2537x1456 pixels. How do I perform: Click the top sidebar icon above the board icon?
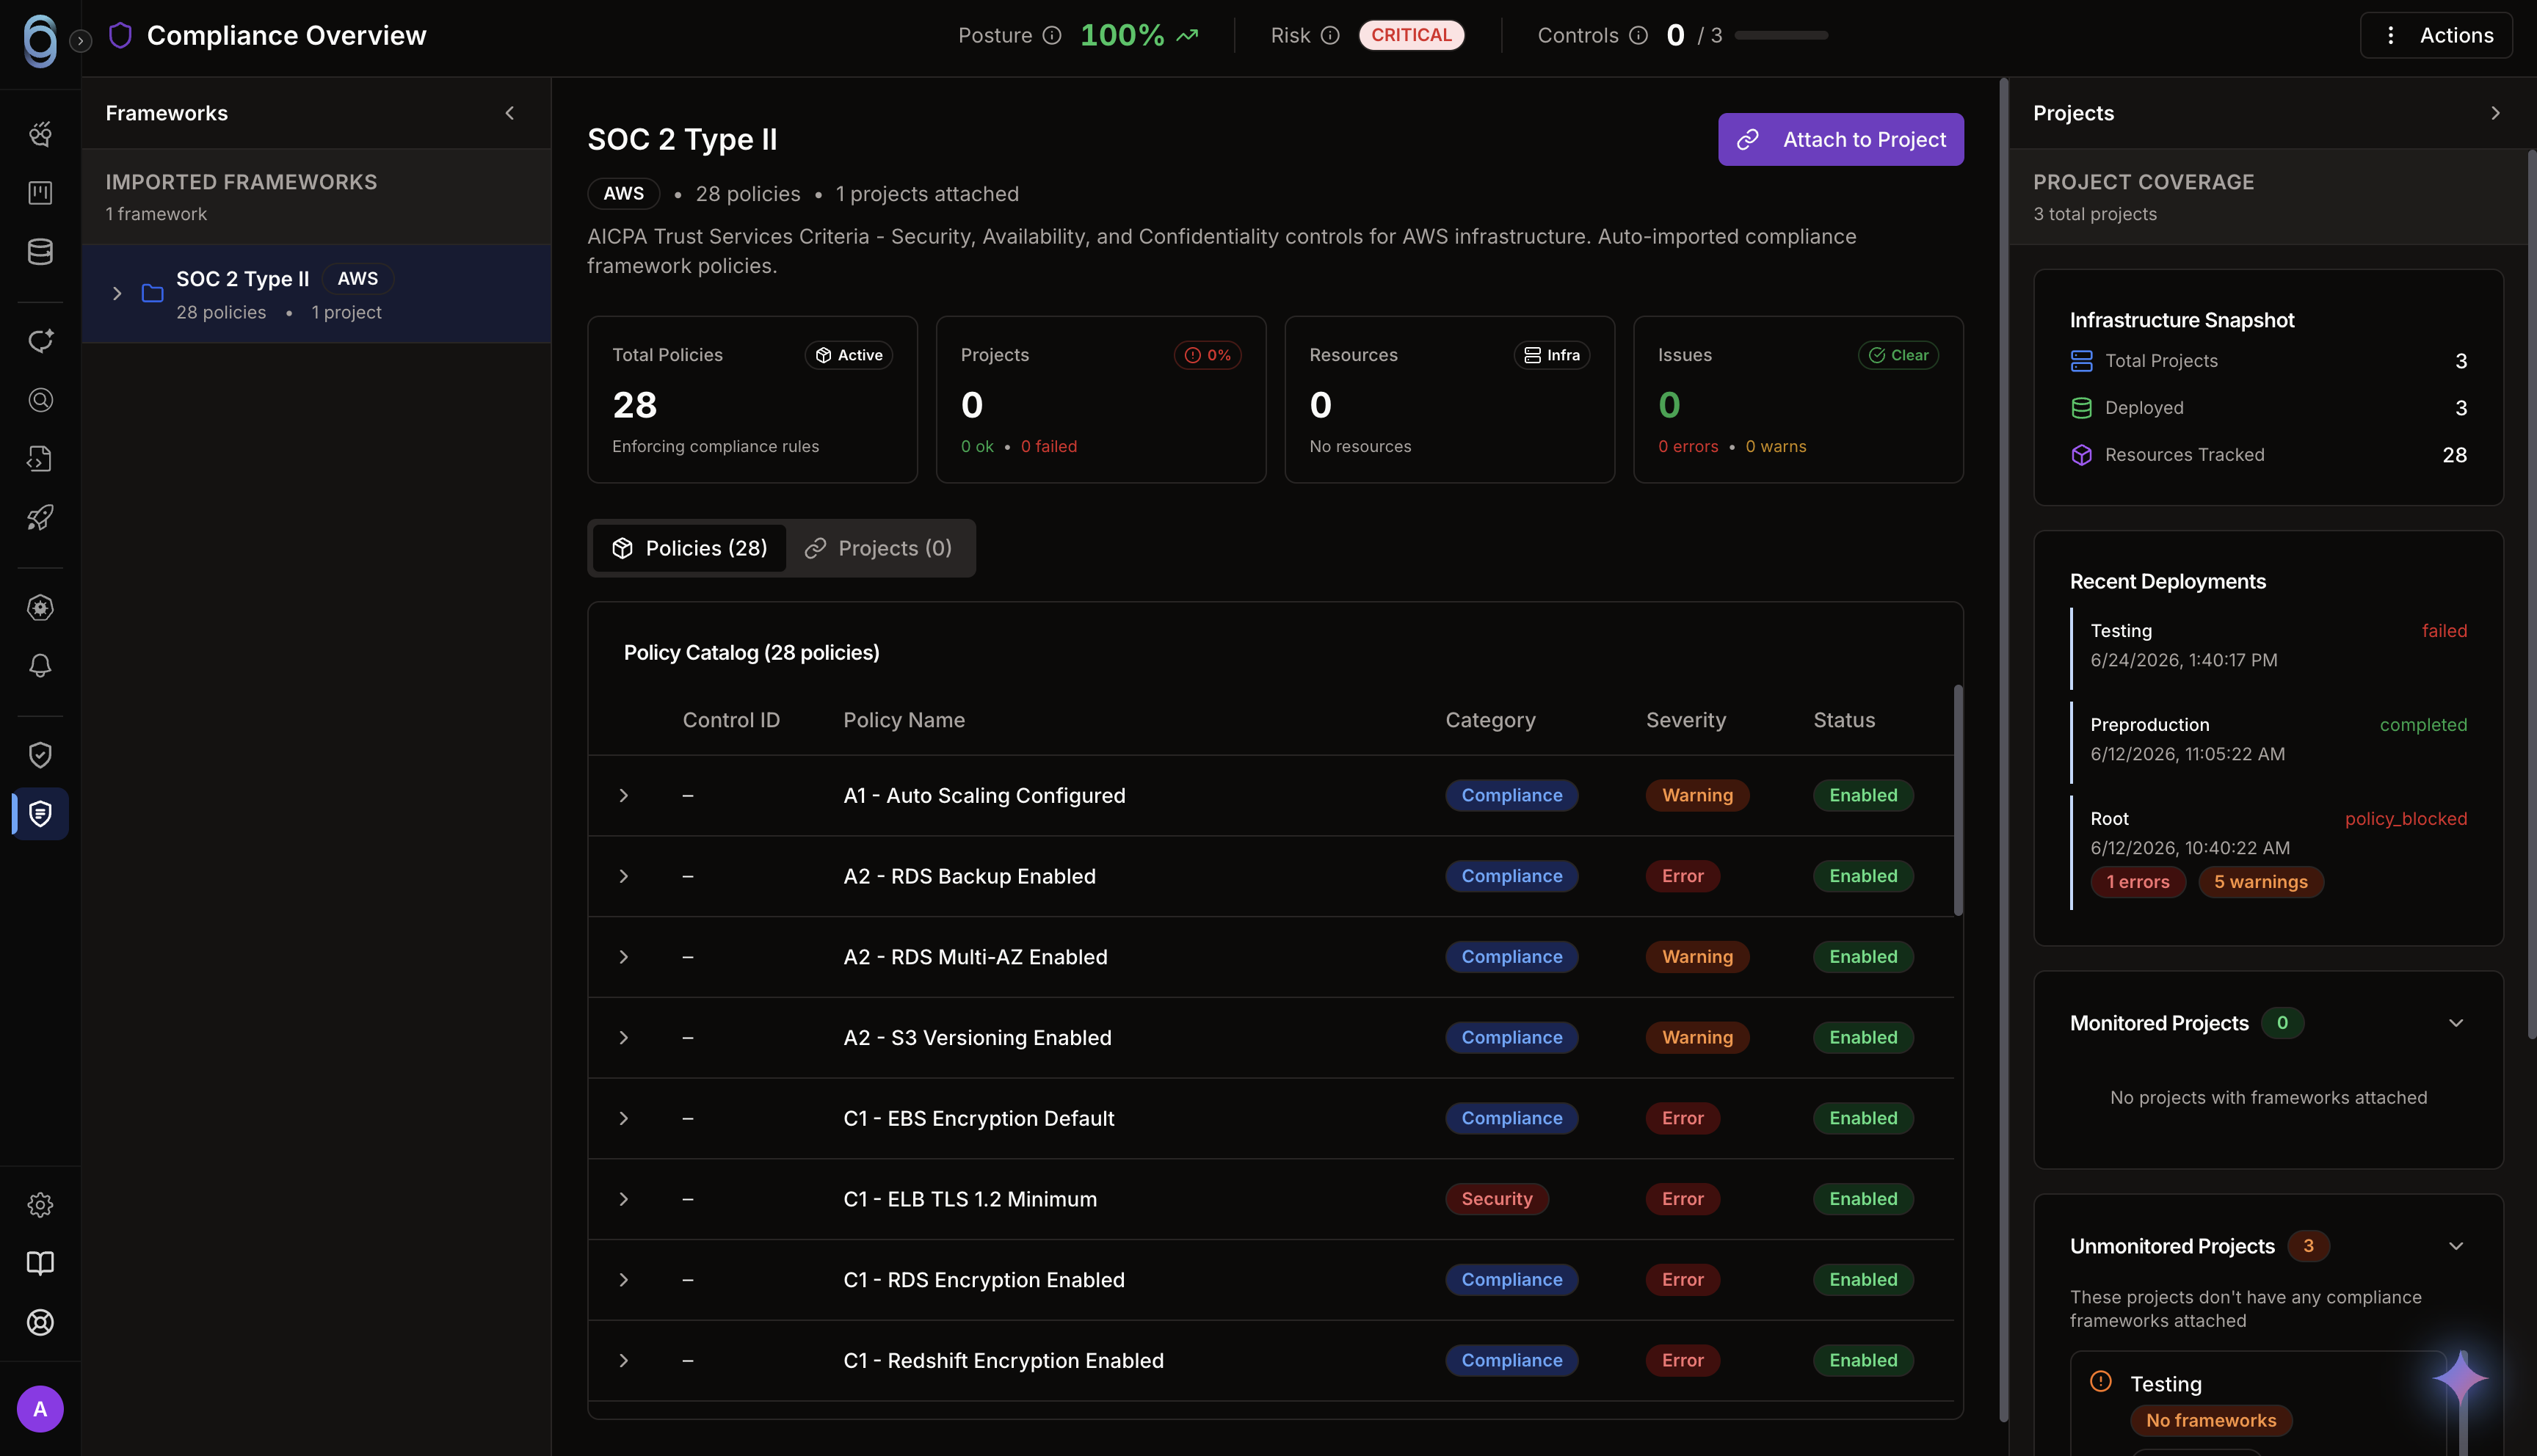point(40,134)
